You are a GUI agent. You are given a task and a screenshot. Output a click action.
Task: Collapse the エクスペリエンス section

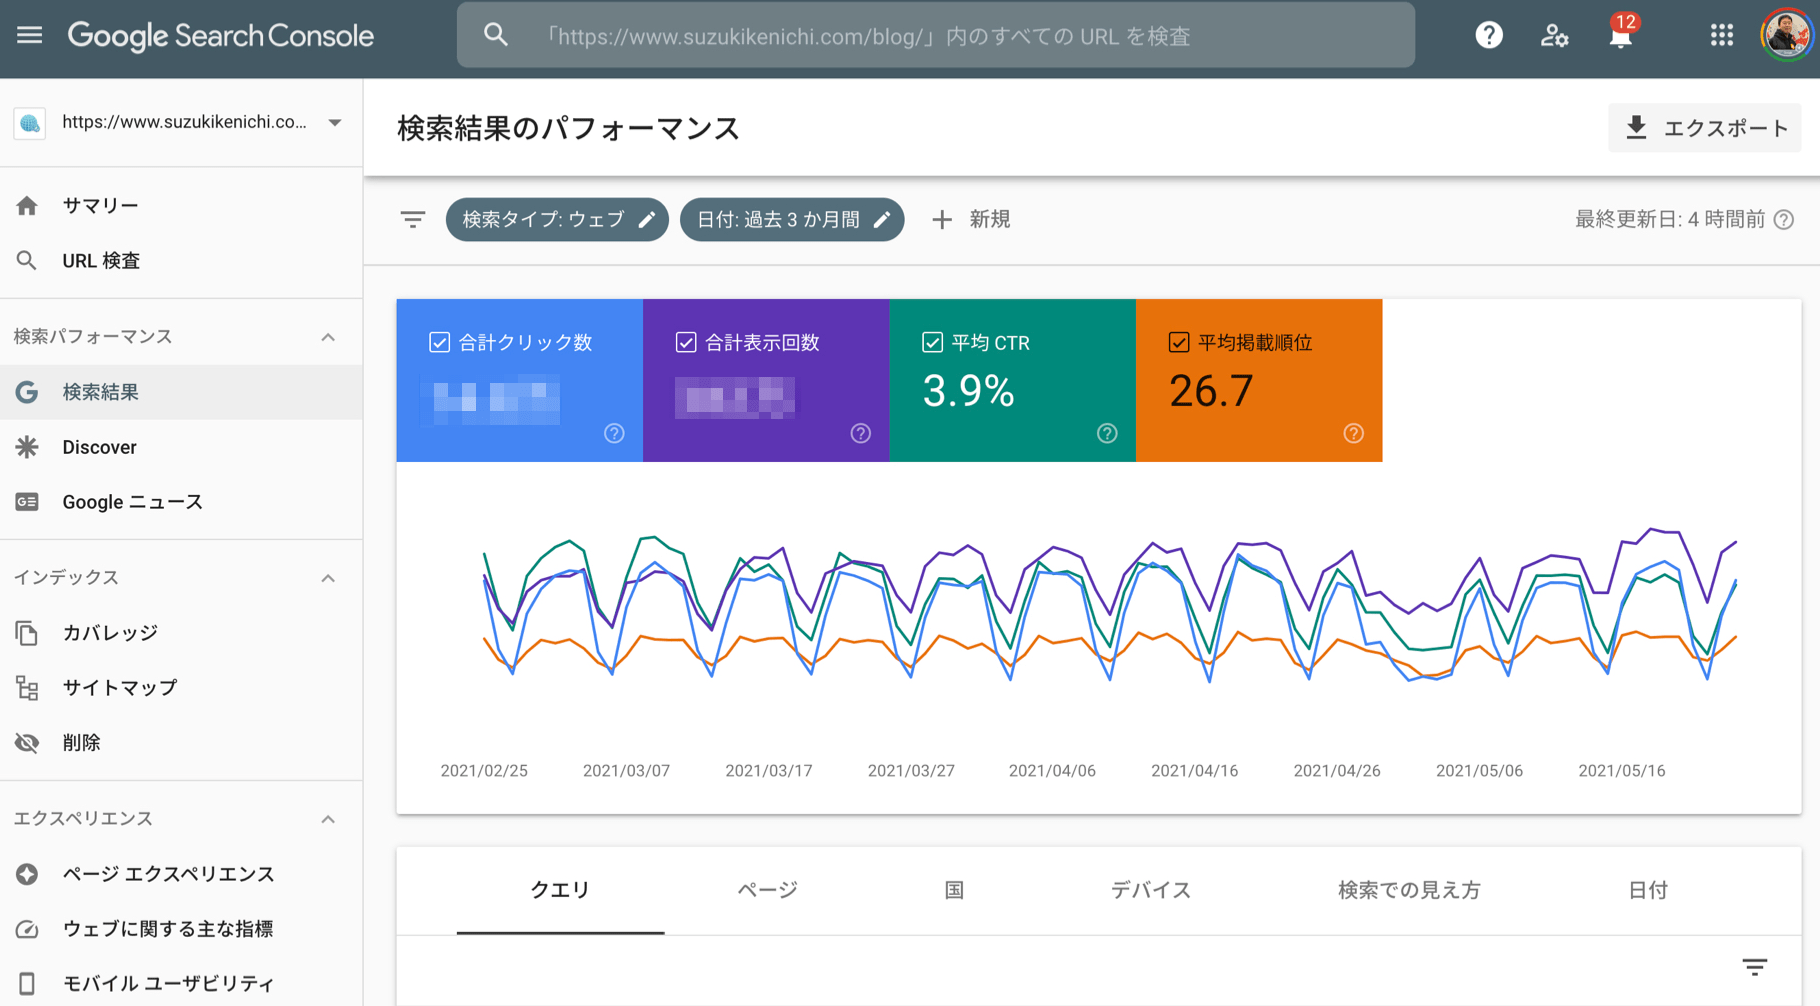(328, 819)
